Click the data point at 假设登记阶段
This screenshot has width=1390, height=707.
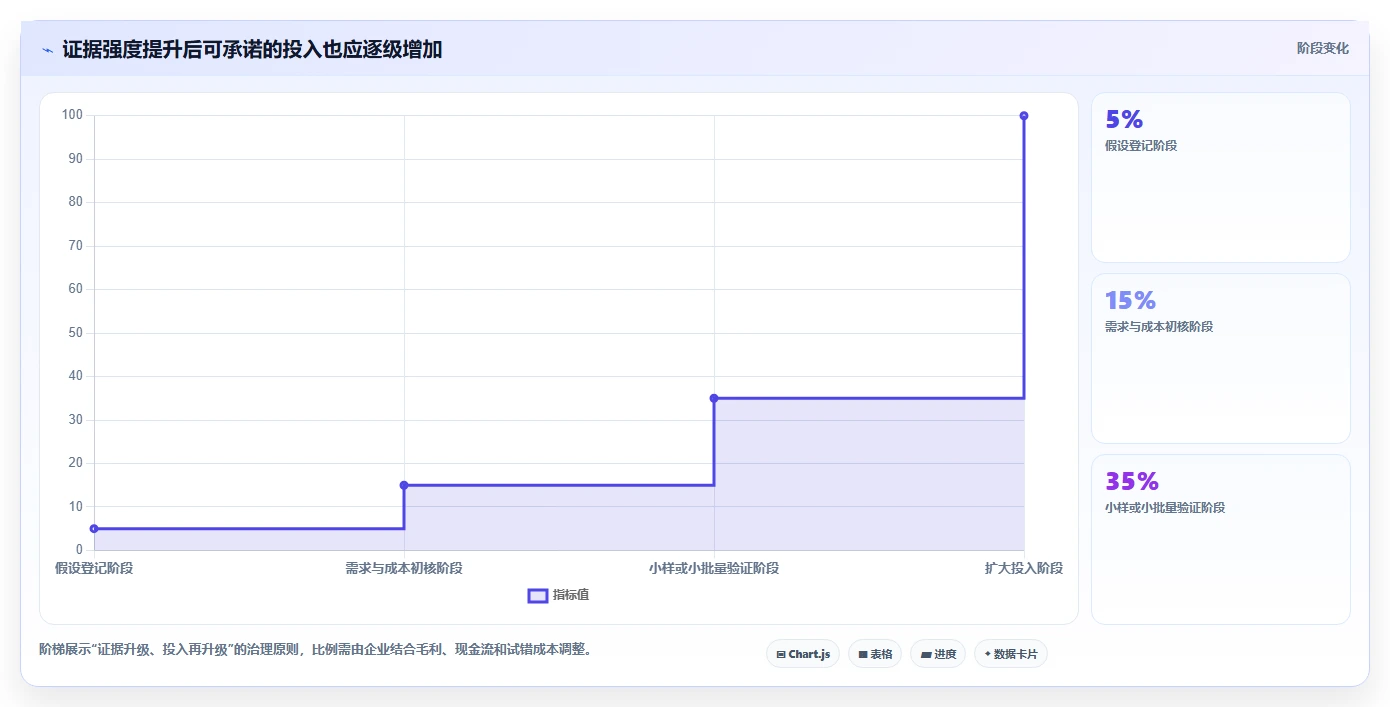[94, 529]
